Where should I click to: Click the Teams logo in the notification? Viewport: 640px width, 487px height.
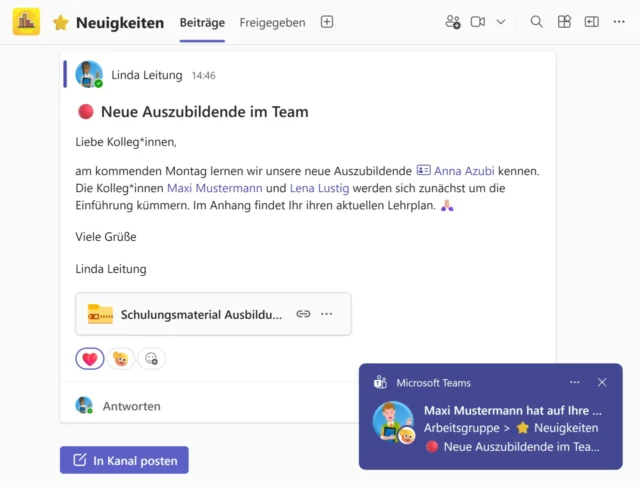coord(380,382)
